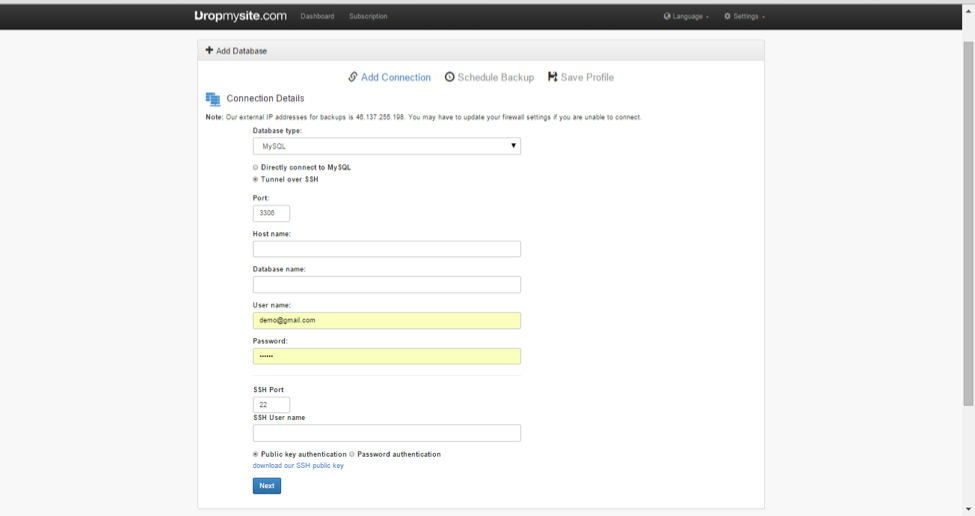975x516 pixels.
Task: Click the Settings gear icon
Action: click(x=728, y=17)
